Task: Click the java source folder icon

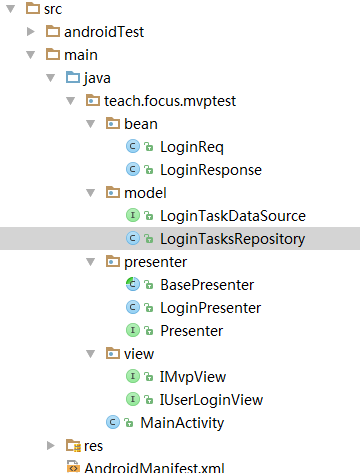Action: click(73, 77)
